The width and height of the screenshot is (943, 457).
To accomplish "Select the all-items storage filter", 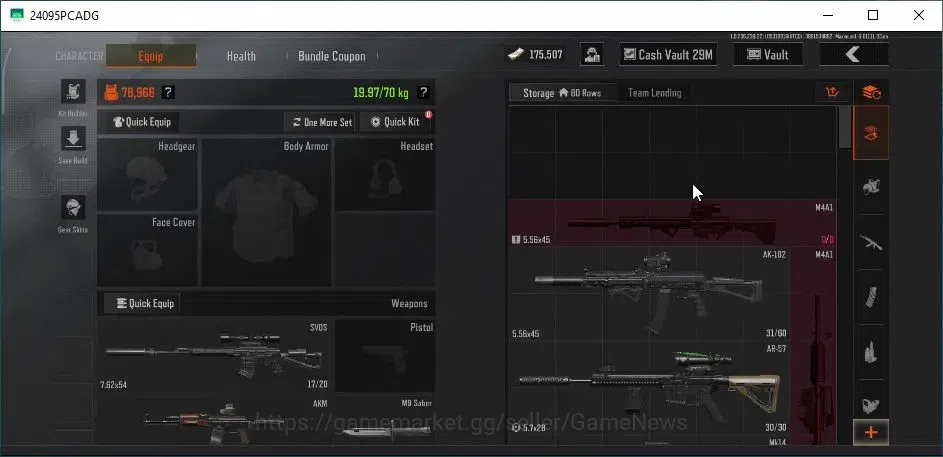I will (871, 133).
